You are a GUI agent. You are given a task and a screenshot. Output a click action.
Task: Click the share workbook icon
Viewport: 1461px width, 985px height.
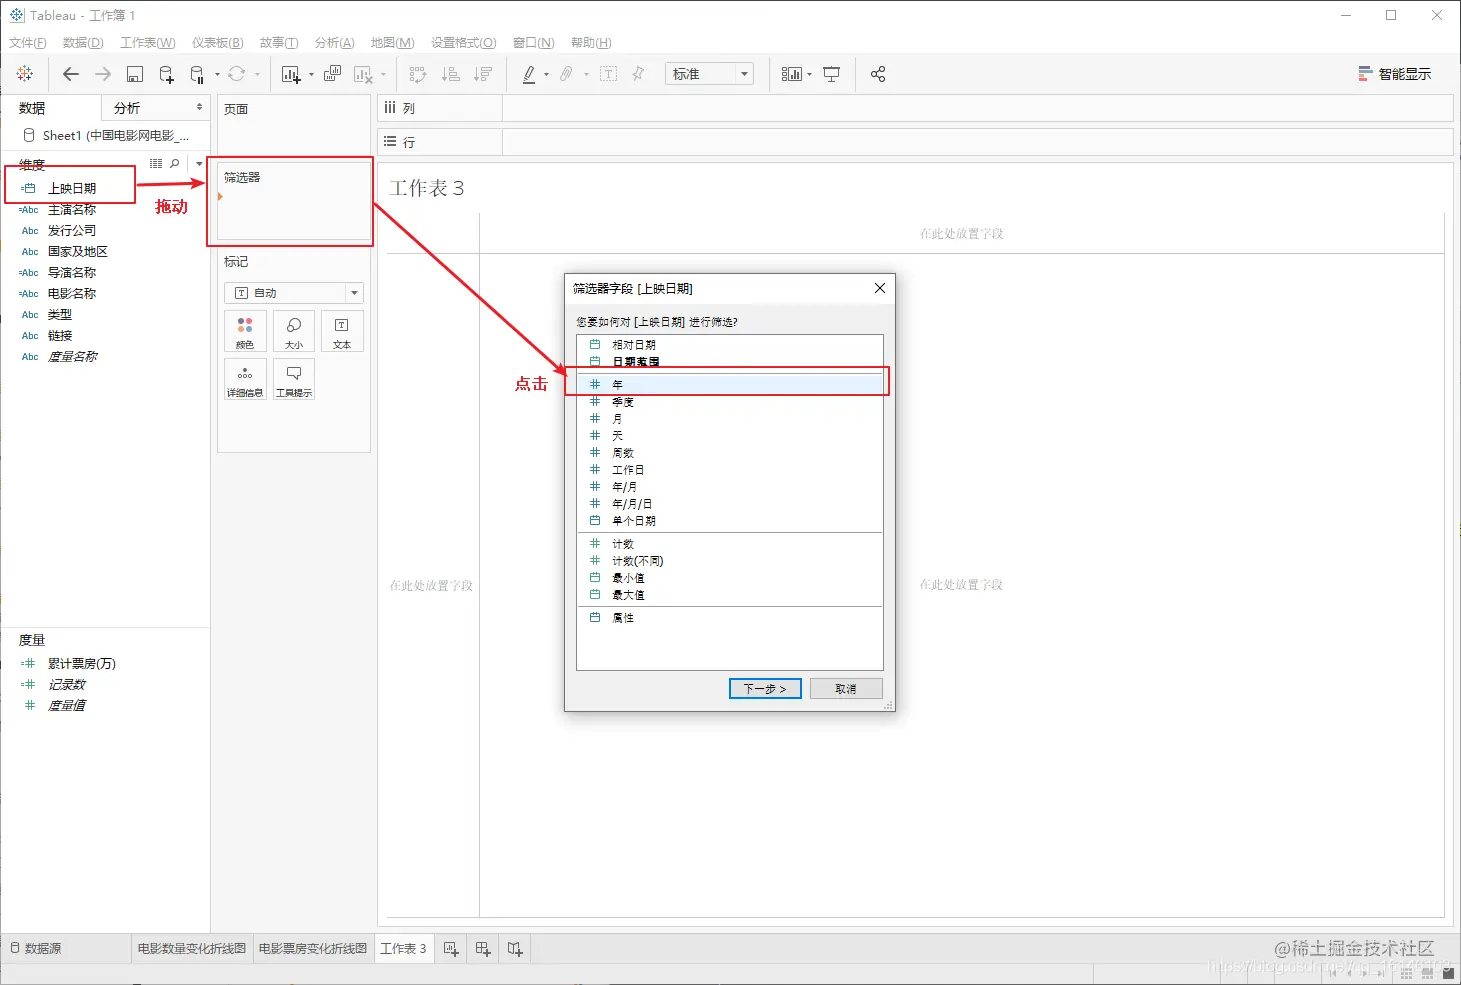878,74
